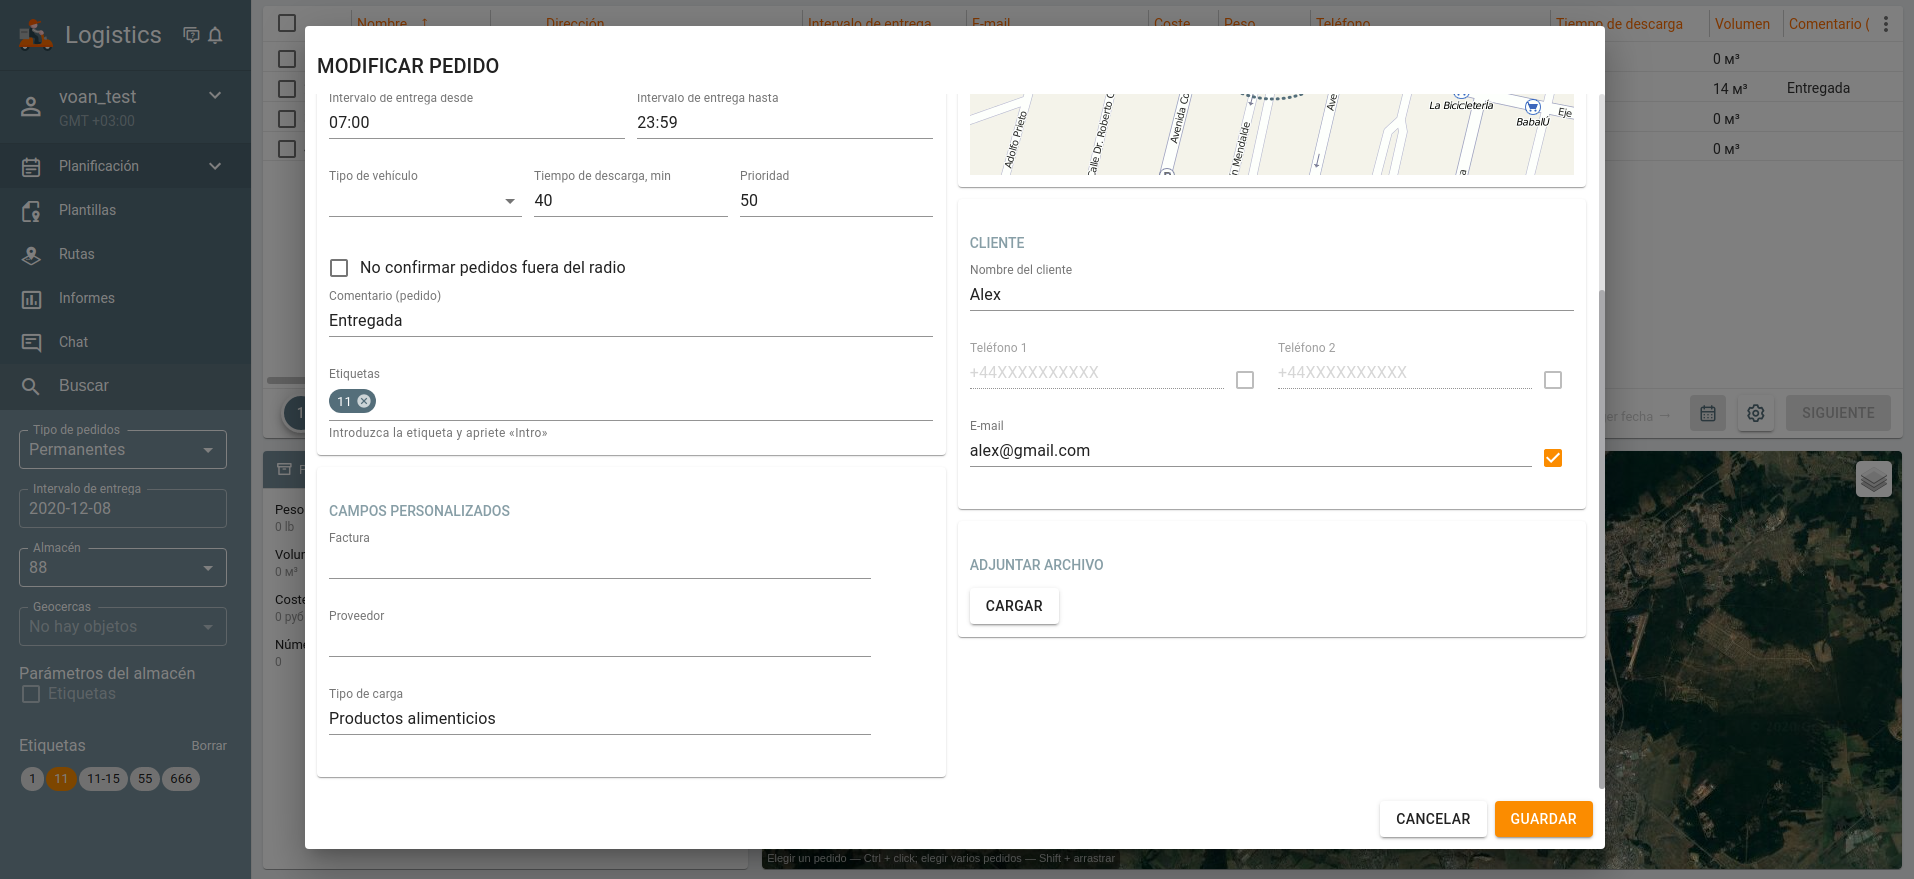The image size is (1914, 879).
Task: Open the Almacén dropdown
Action: click(x=122, y=568)
